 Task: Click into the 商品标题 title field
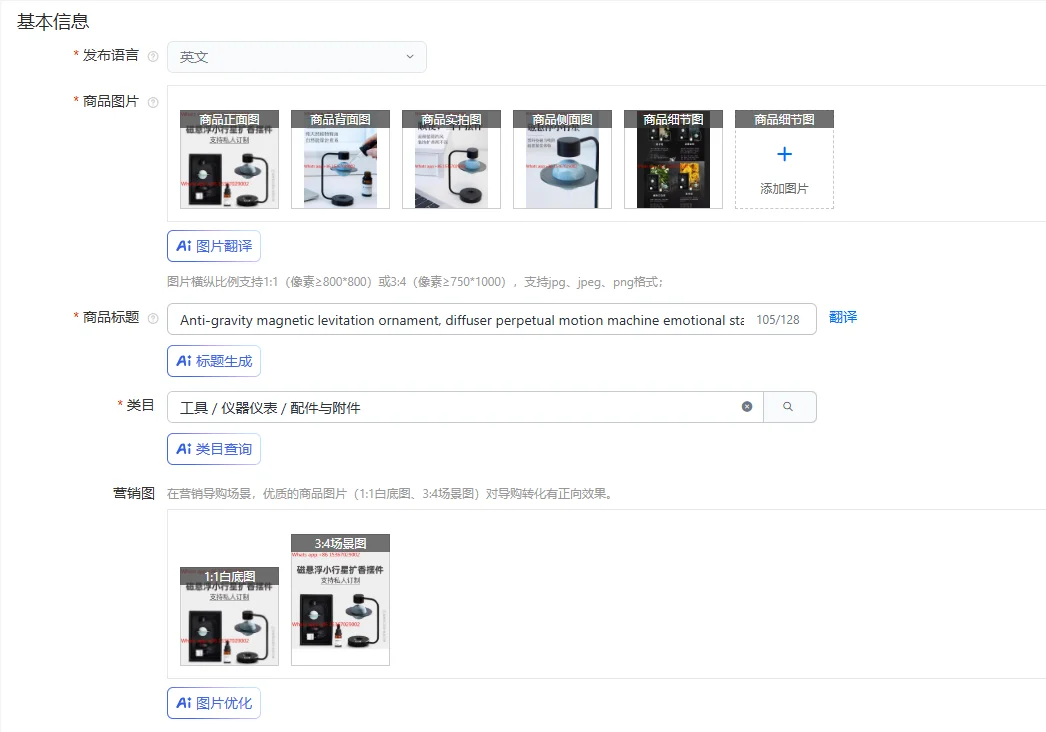point(492,320)
